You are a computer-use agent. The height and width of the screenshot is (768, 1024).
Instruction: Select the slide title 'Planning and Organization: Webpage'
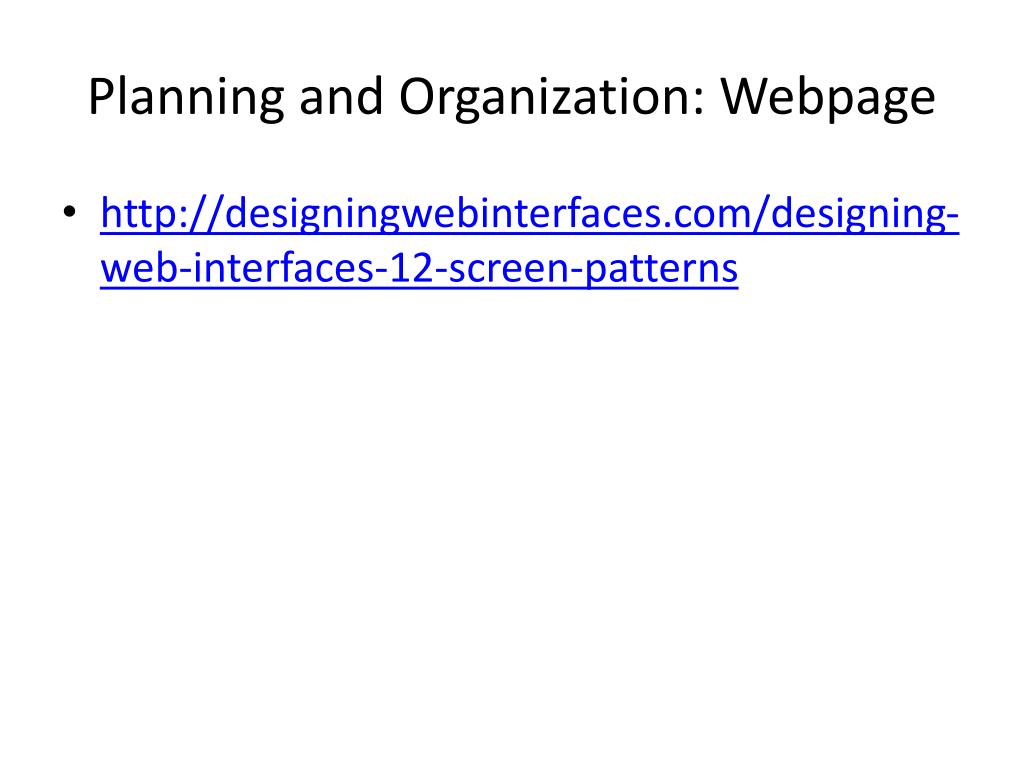[x=512, y=98]
